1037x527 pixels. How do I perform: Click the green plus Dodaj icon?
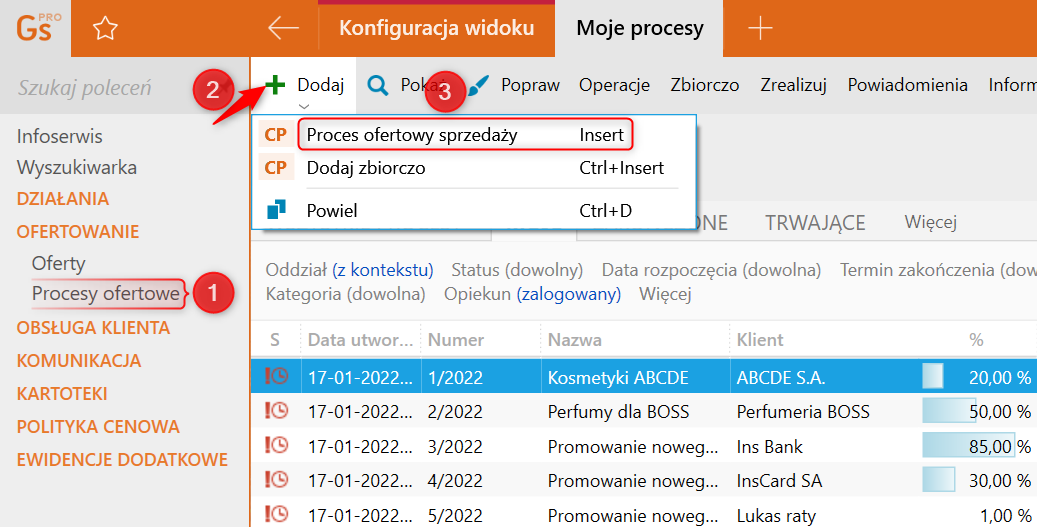pyautogui.click(x=275, y=85)
